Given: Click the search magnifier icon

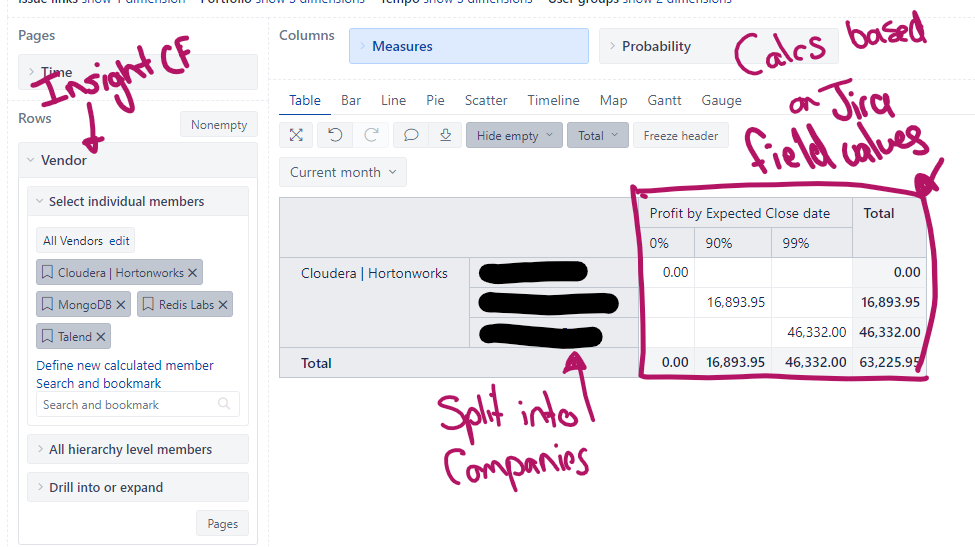Looking at the screenshot, I should click(x=224, y=404).
